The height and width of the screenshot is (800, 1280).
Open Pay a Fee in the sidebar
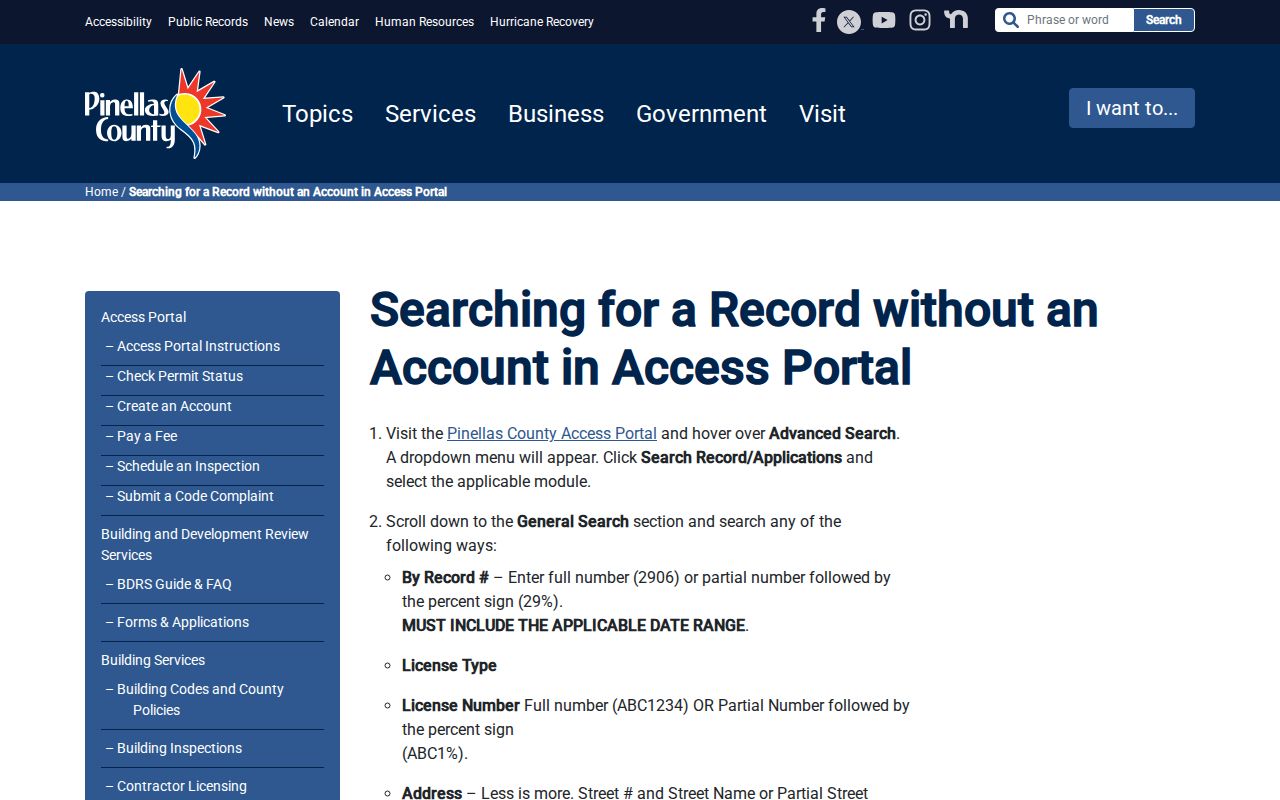pyautogui.click(x=147, y=436)
